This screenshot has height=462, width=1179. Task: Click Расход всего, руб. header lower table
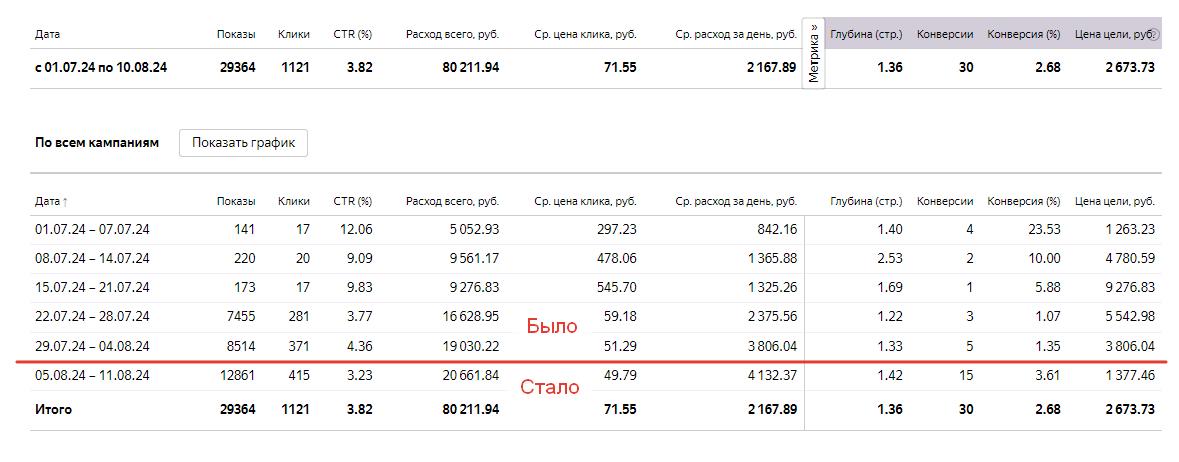pos(452,202)
